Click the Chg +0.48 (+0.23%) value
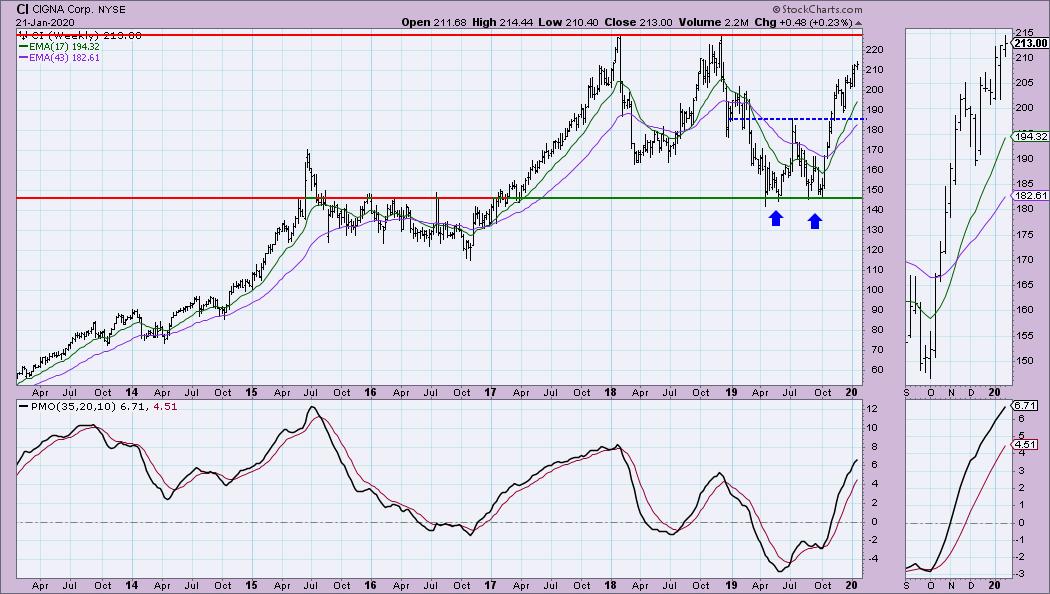This screenshot has height=594, width=1050. 804,22
